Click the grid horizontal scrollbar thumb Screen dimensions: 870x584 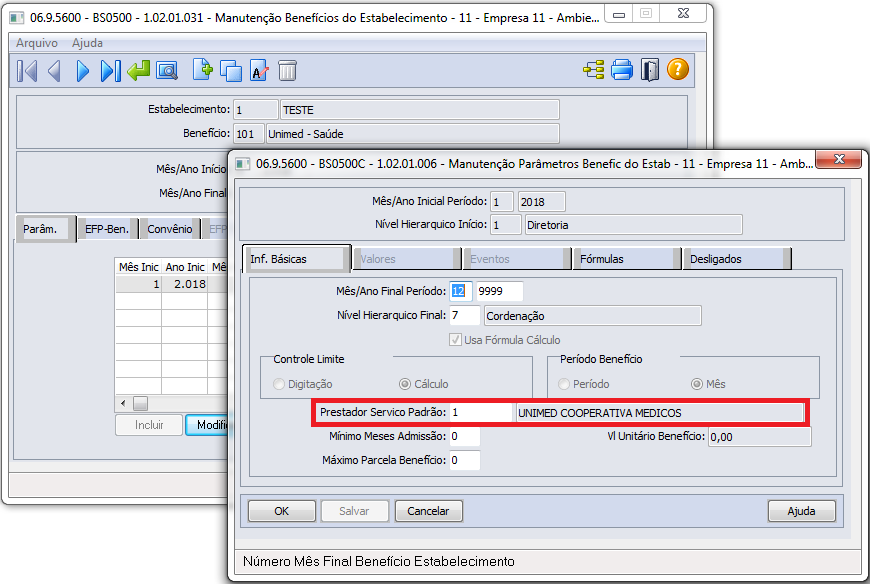click(x=141, y=403)
